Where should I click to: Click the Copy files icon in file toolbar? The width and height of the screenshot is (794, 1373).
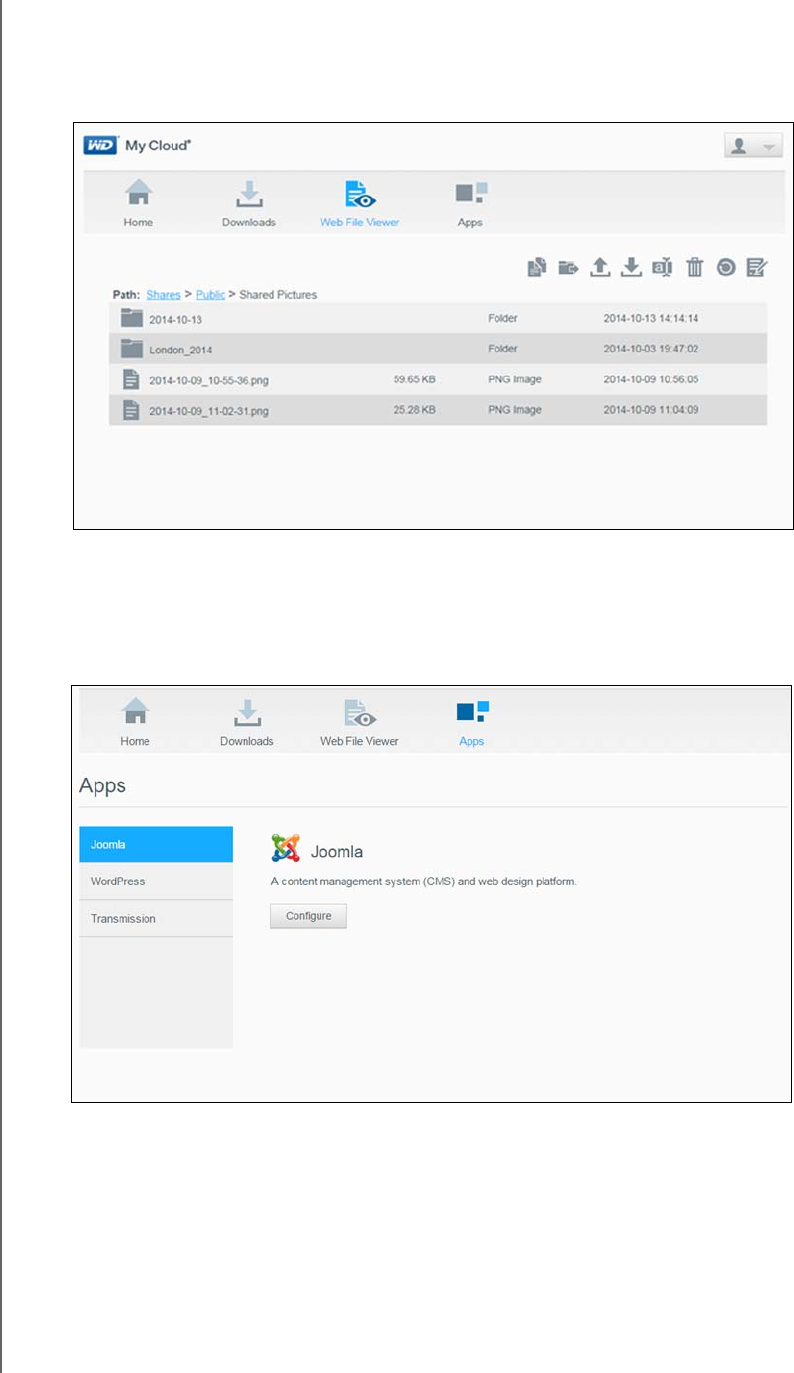click(537, 267)
